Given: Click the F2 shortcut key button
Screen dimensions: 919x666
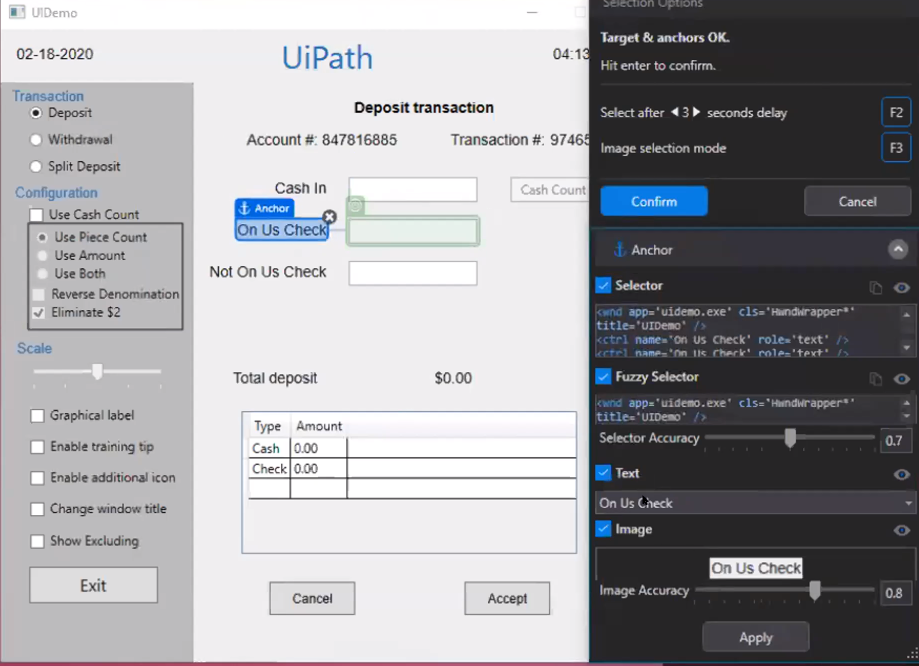Looking at the screenshot, I should (896, 112).
